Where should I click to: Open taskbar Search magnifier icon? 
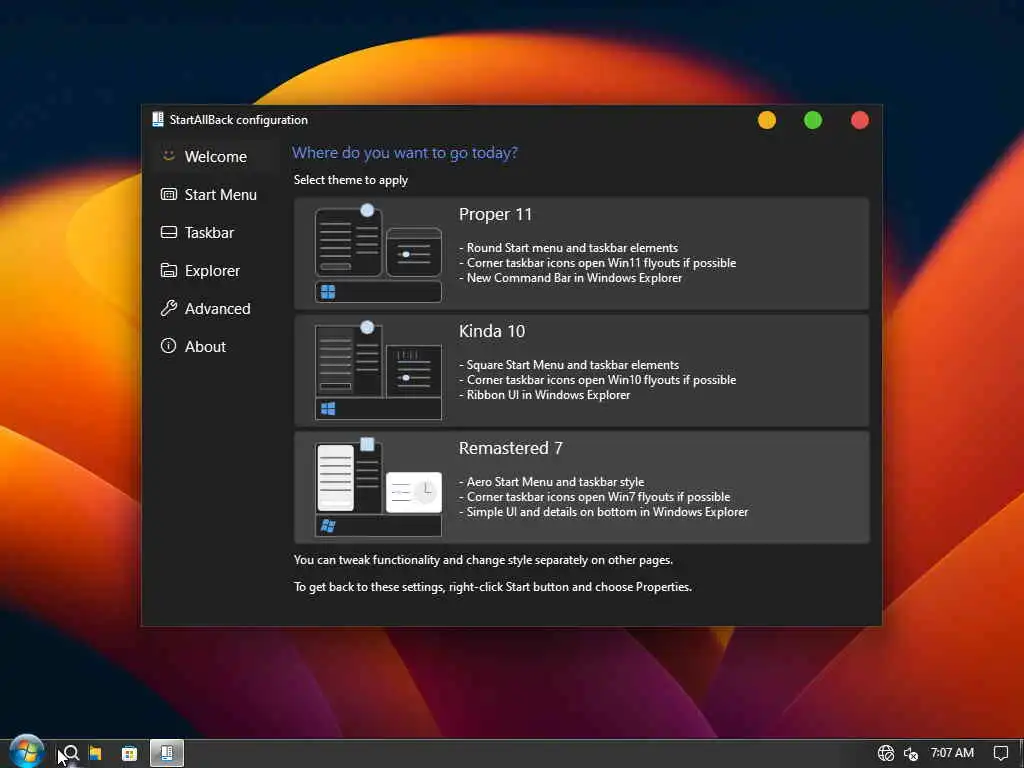(x=71, y=753)
